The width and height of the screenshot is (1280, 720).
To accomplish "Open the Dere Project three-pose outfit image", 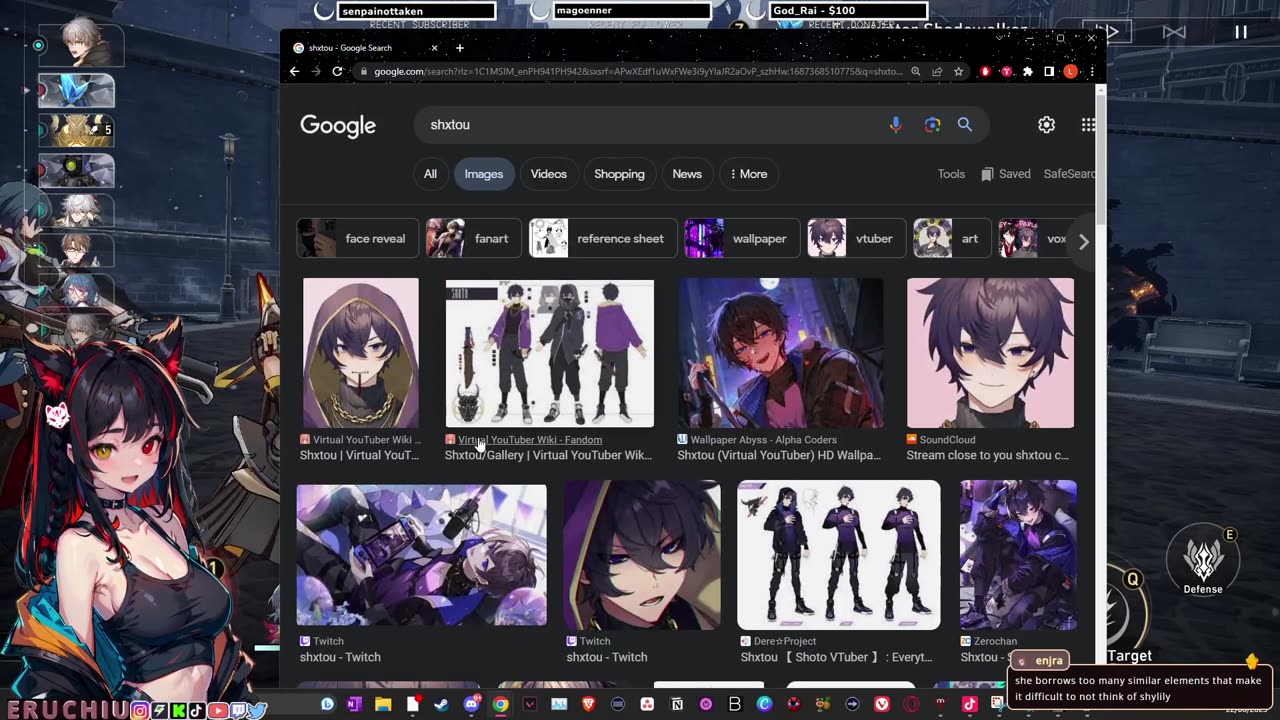I will pyautogui.click(x=838, y=555).
